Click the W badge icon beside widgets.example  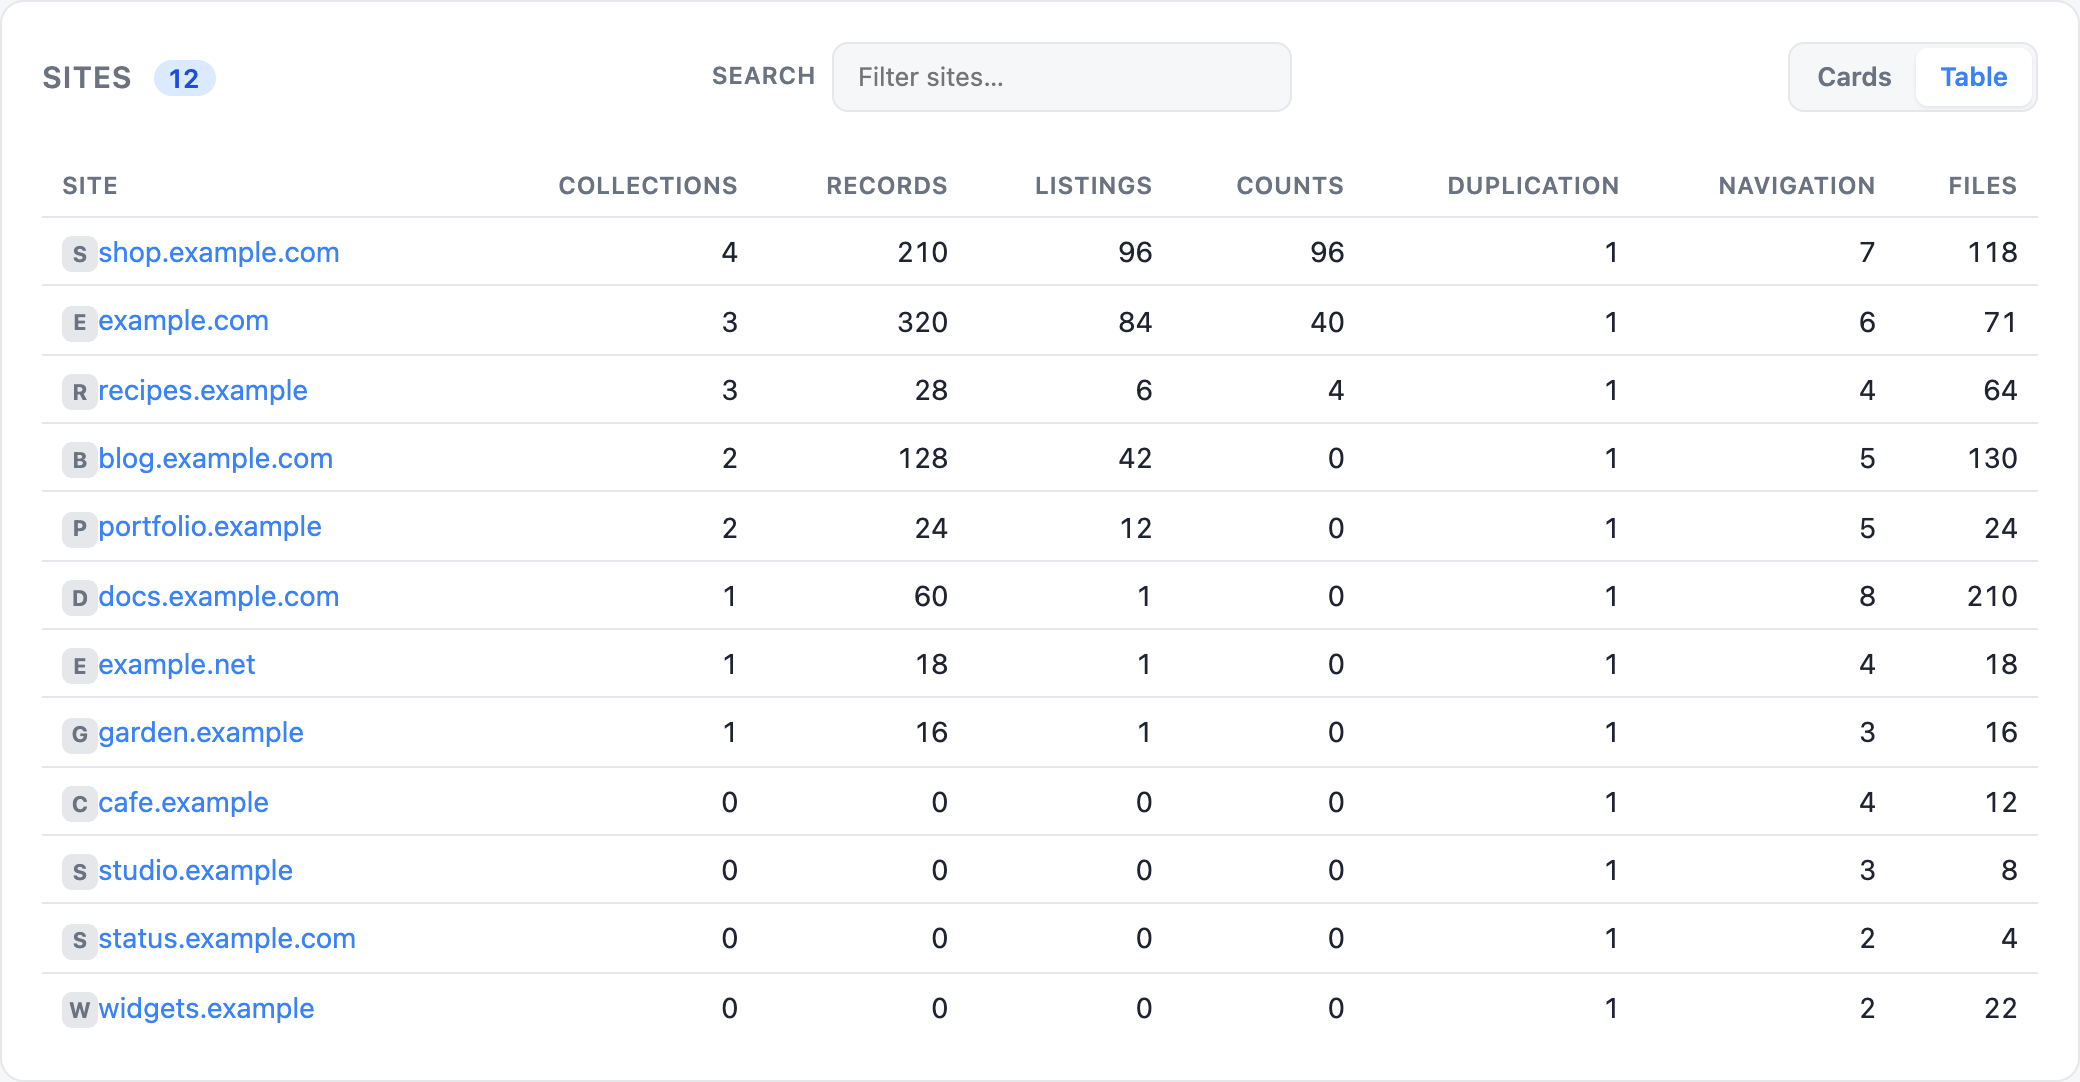80,1010
